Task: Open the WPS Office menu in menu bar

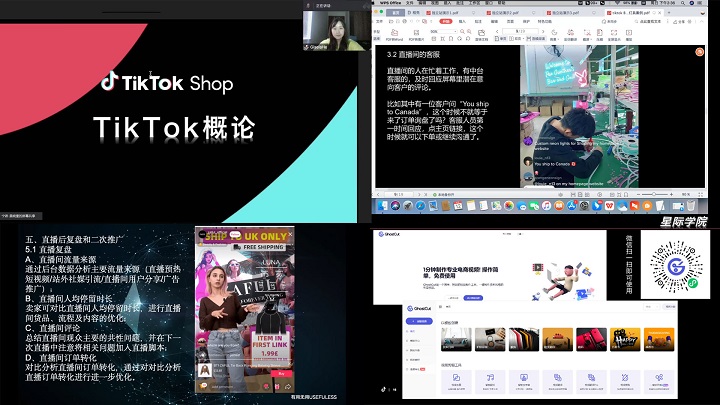Action: point(391,3)
